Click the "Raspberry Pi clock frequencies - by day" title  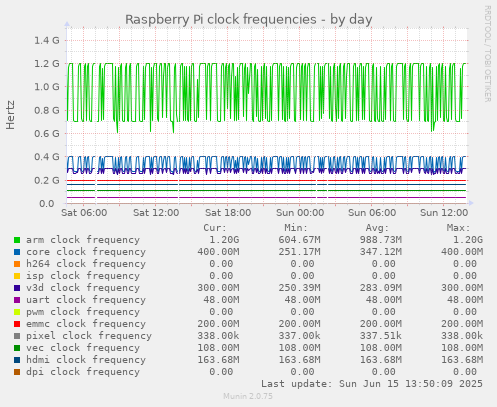(x=249, y=19)
